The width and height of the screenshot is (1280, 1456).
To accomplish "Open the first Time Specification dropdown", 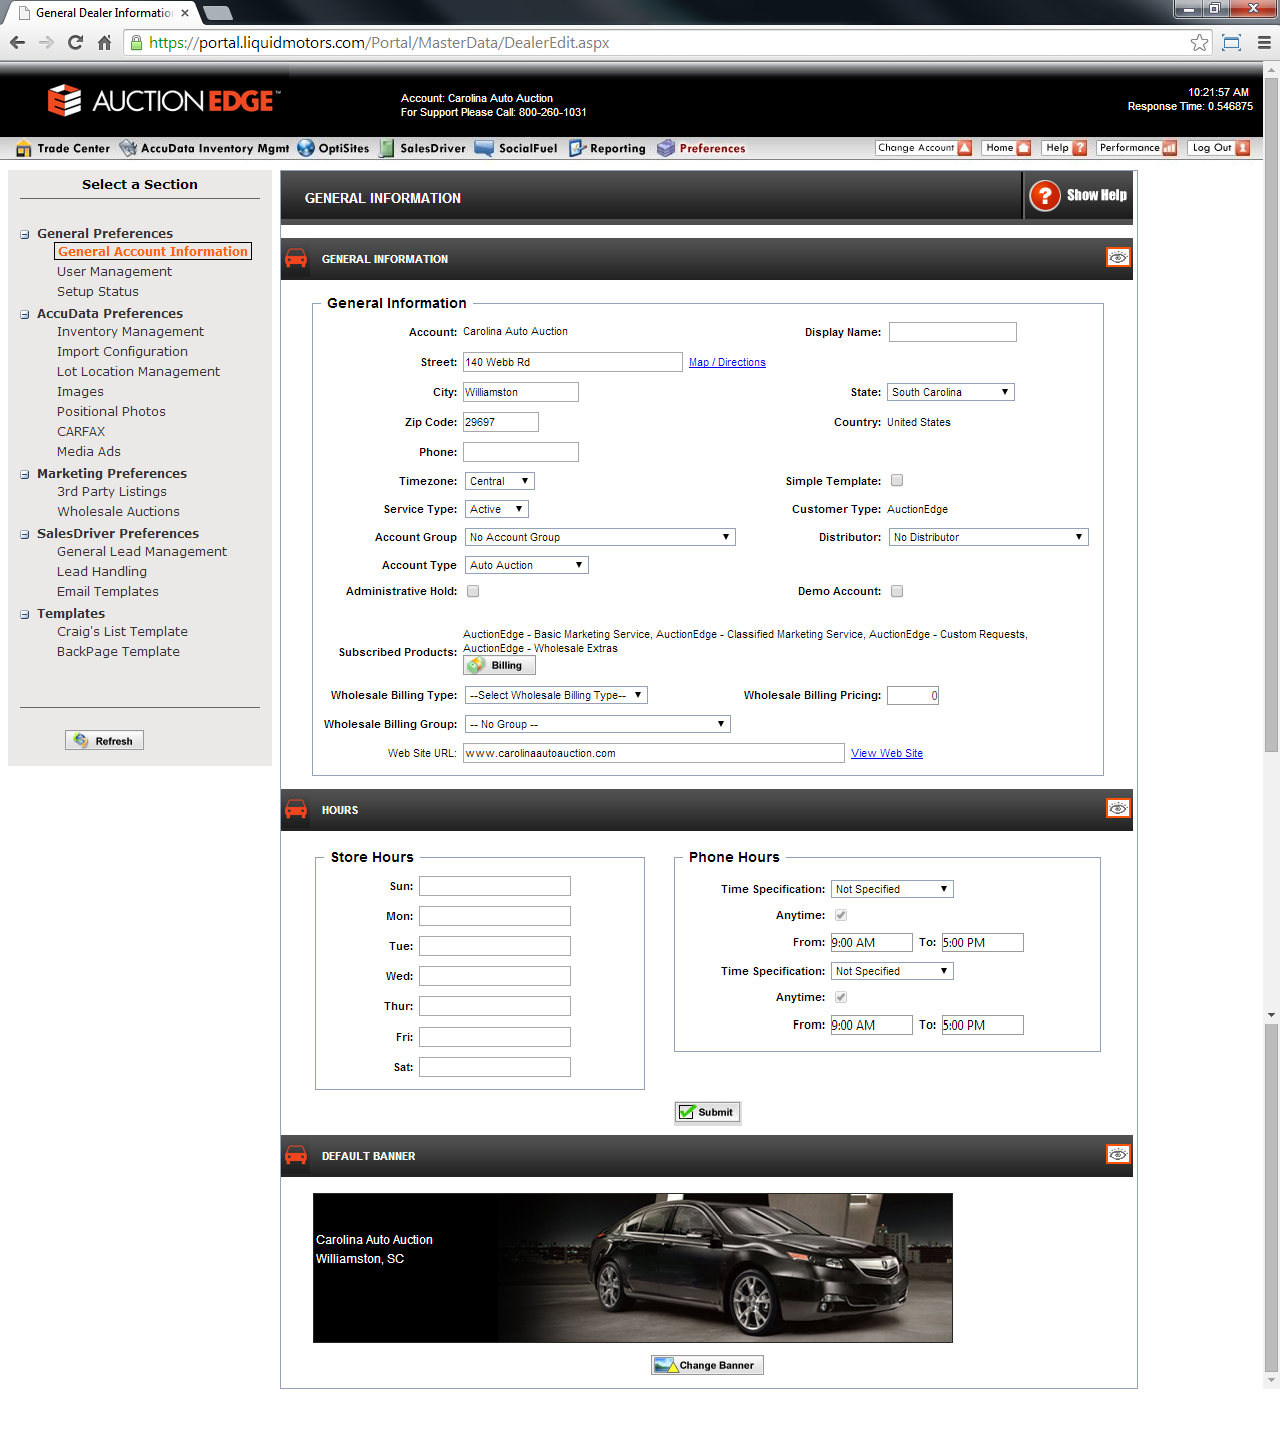I will tap(893, 889).
